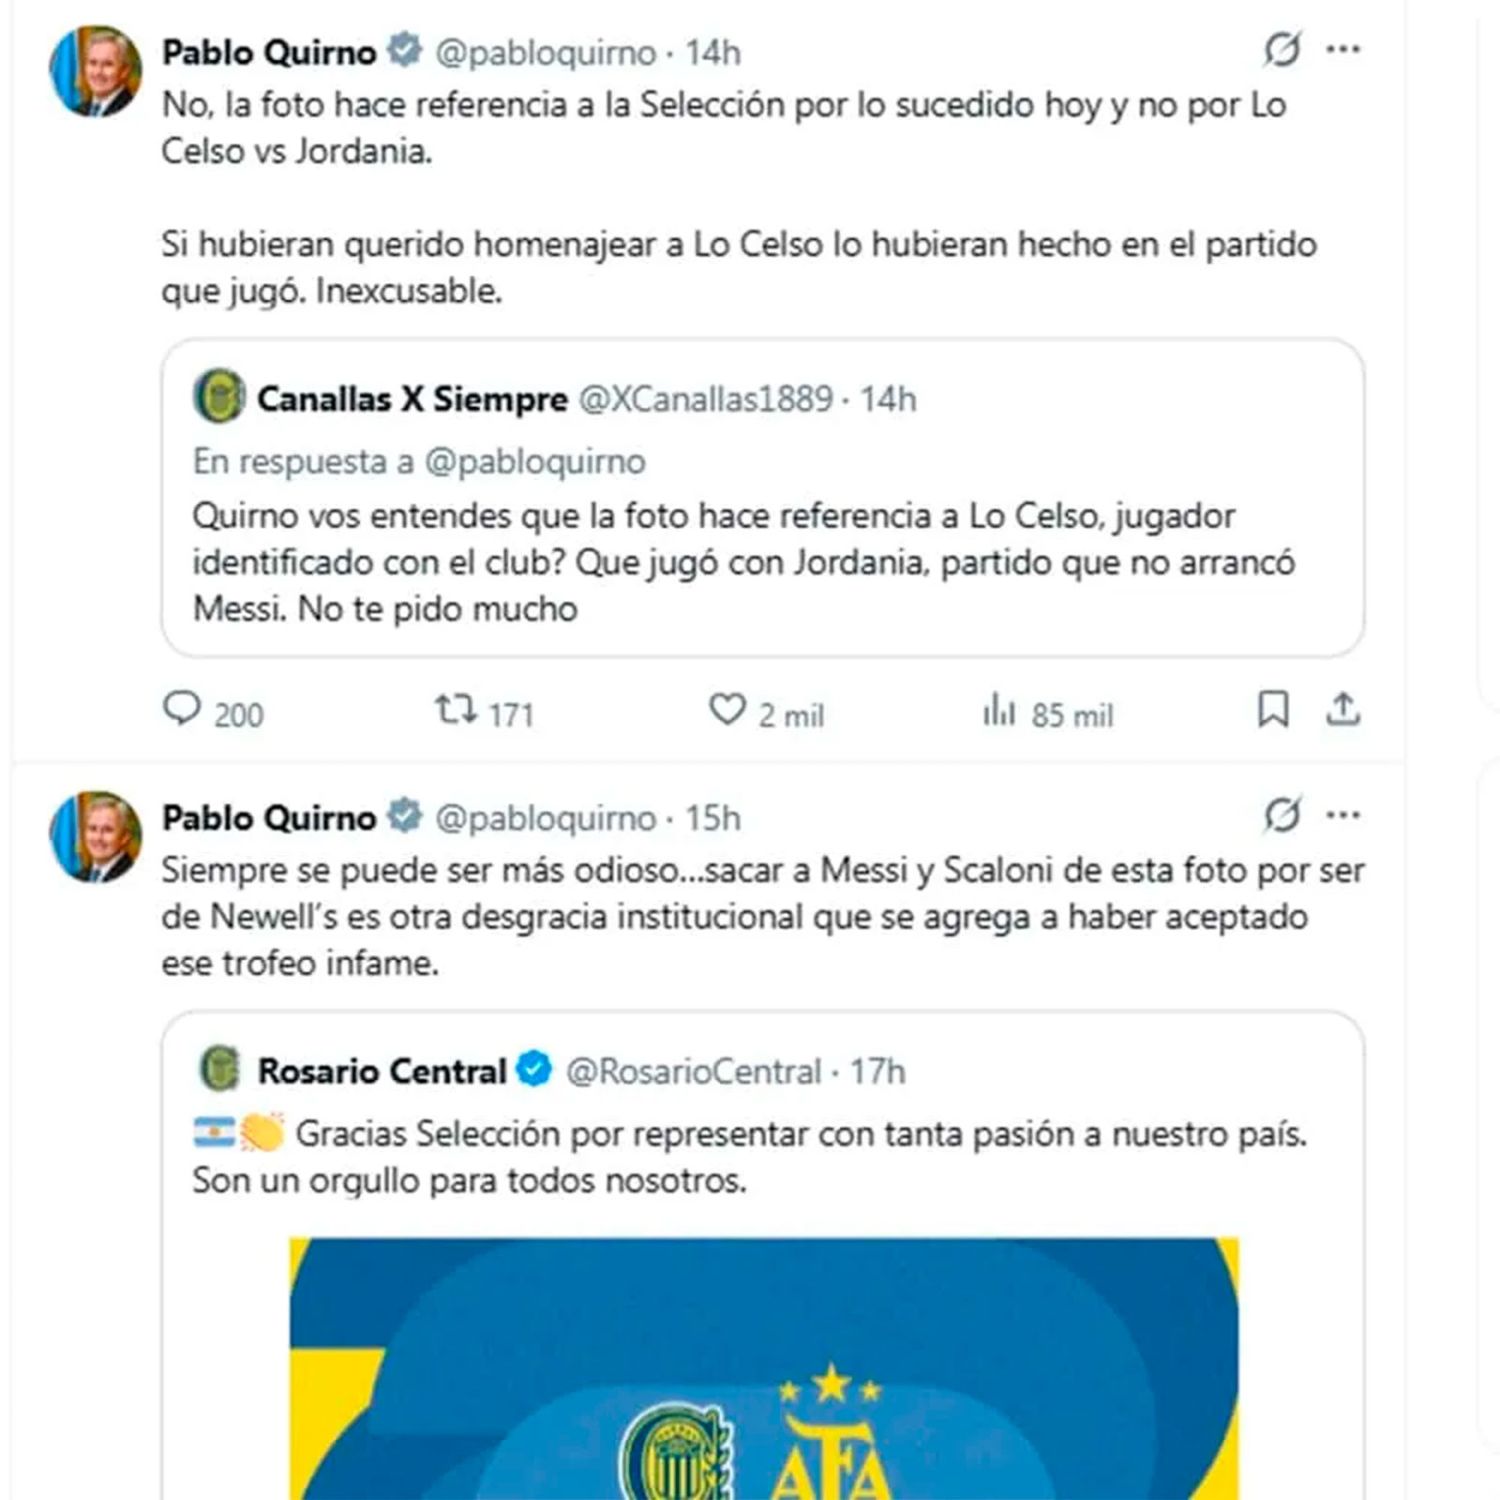
Task: Click the Grok icon on the 14h tweet
Action: click(x=1282, y=49)
